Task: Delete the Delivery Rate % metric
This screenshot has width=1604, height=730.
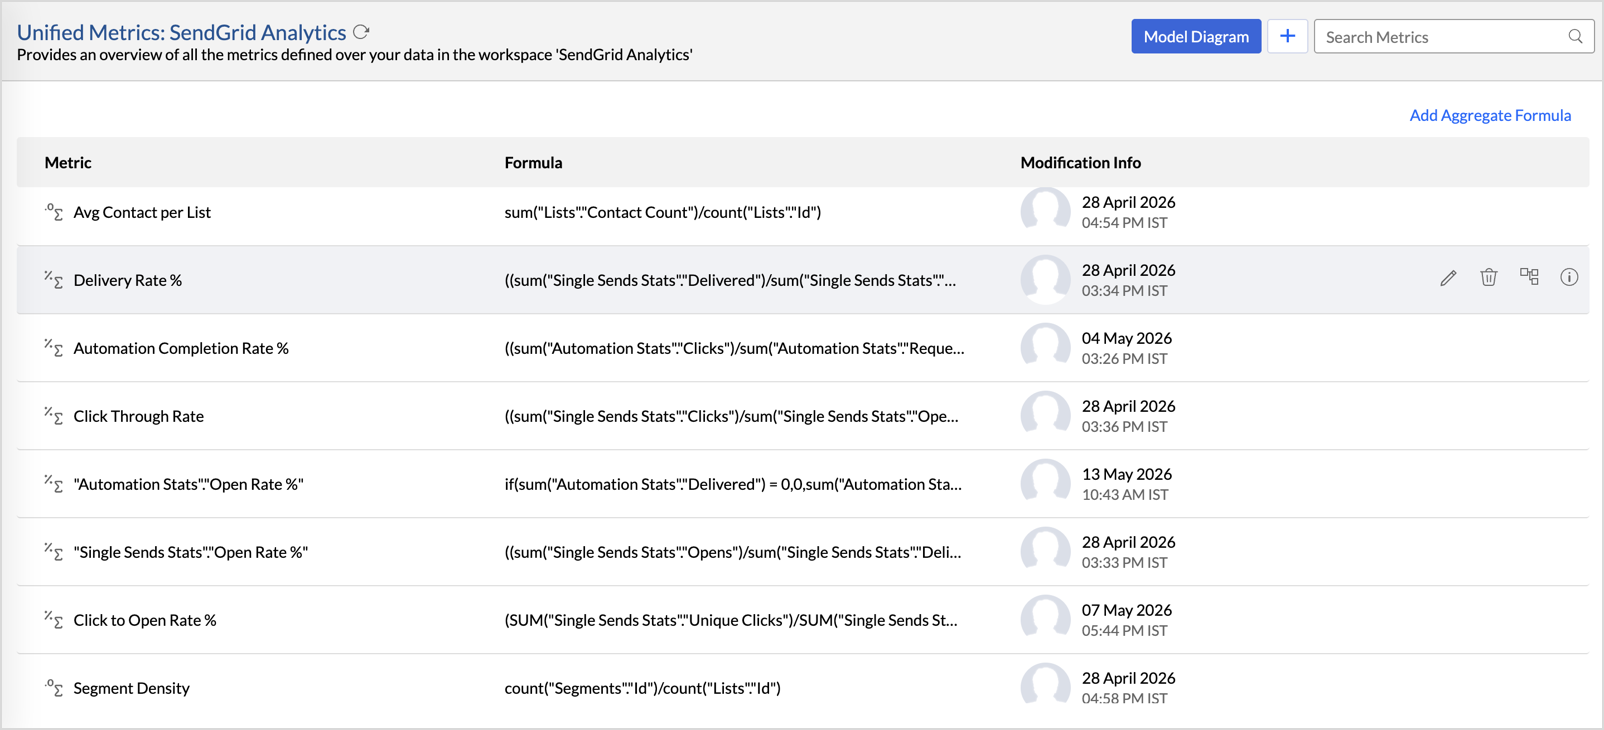Action: click(x=1489, y=277)
